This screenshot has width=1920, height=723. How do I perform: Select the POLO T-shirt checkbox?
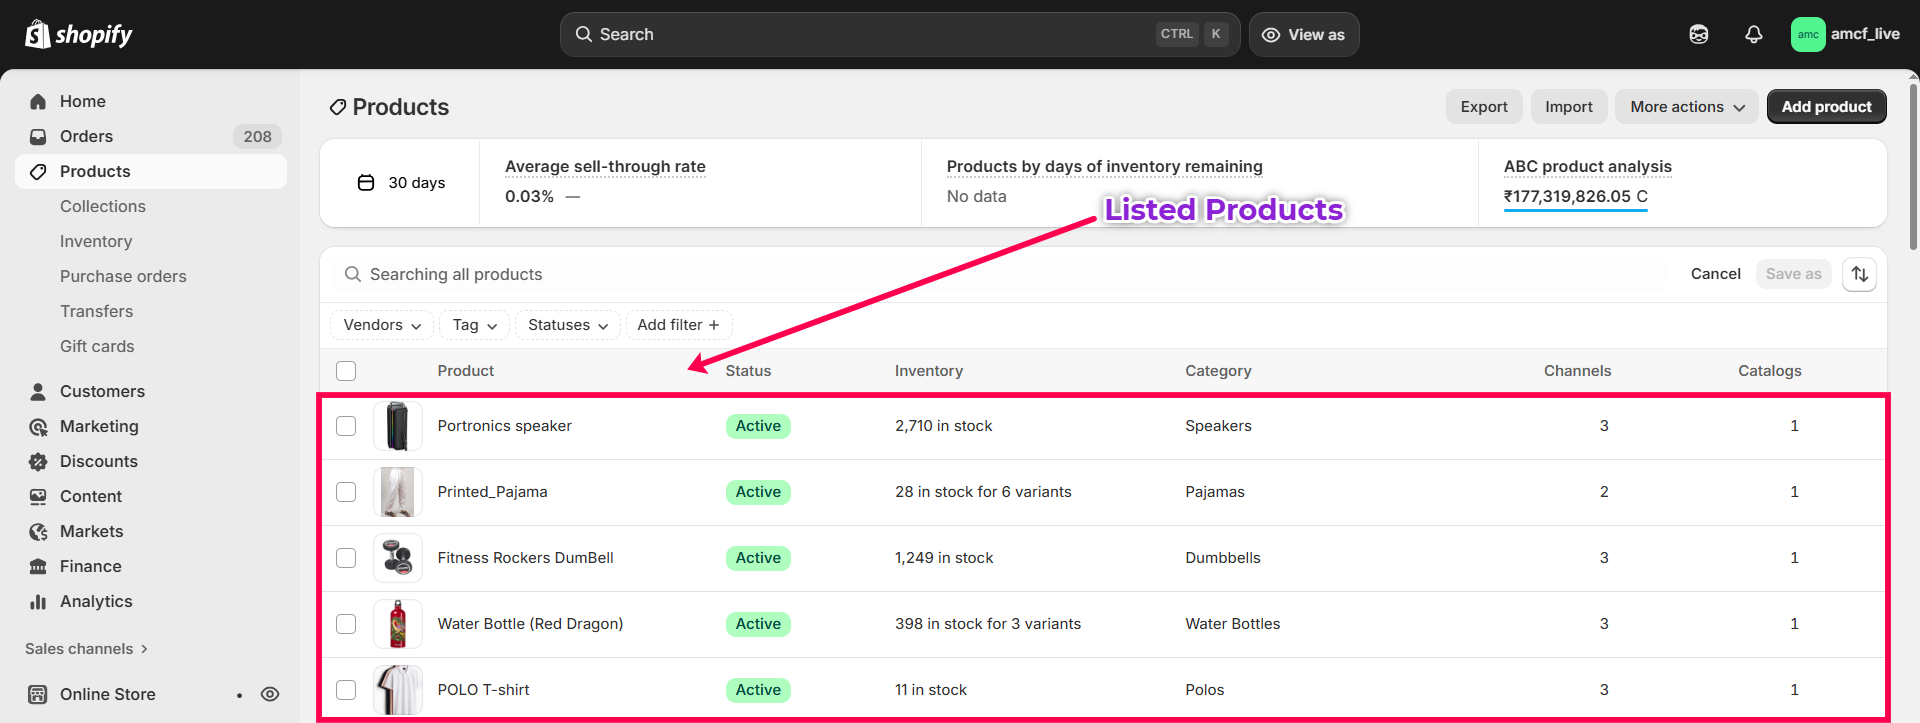pyautogui.click(x=346, y=690)
